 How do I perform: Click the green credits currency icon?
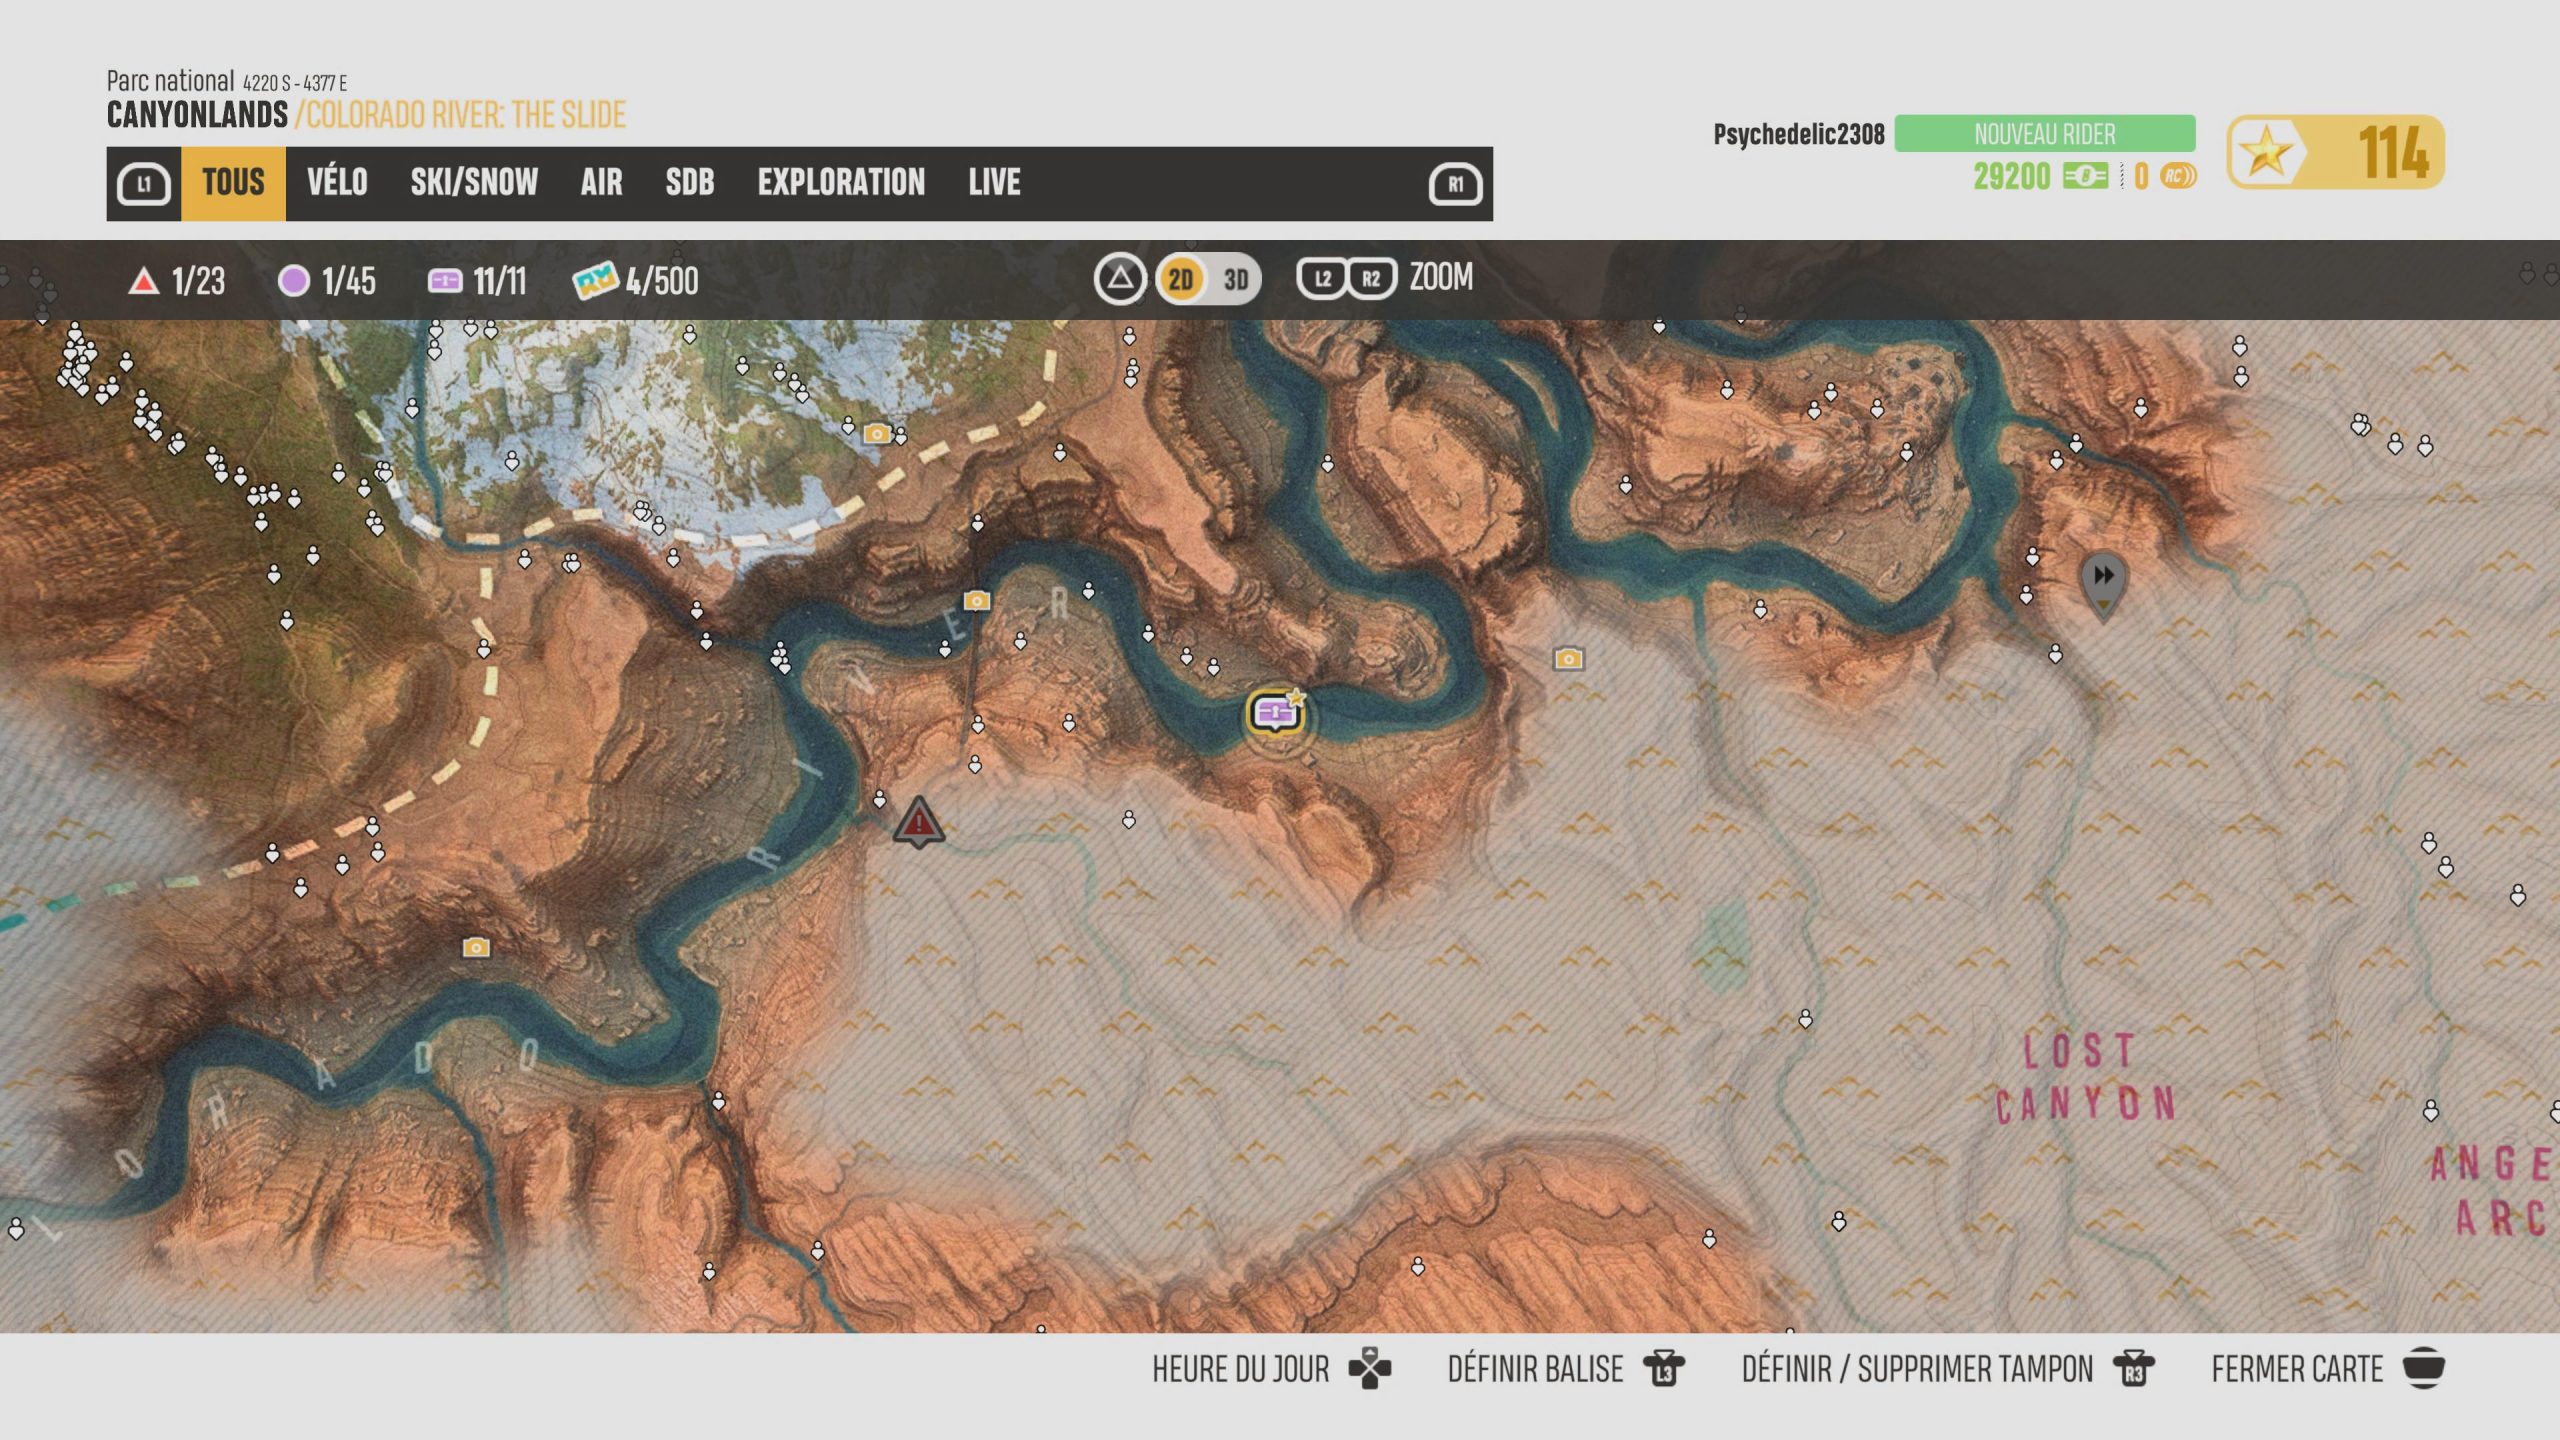click(x=2085, y=177)
